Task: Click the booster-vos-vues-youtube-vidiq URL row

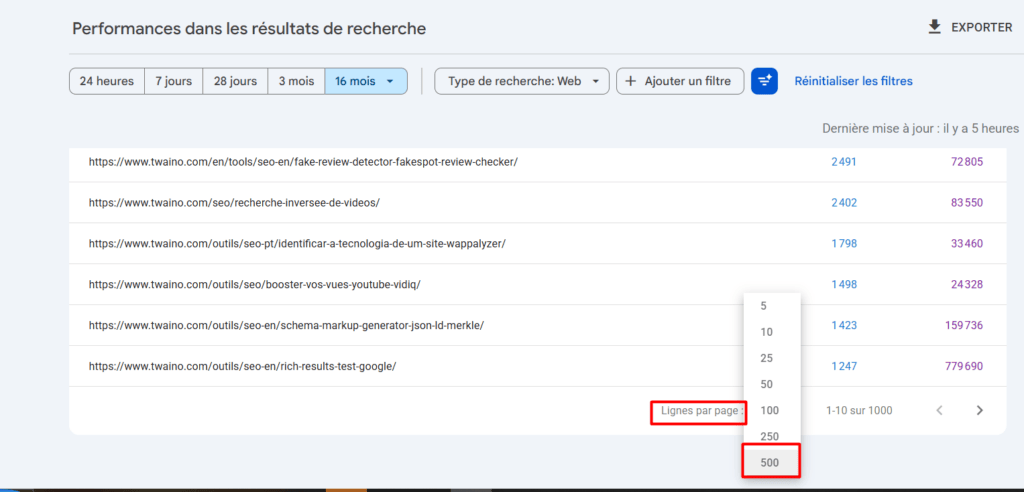Action: (537, 284)
